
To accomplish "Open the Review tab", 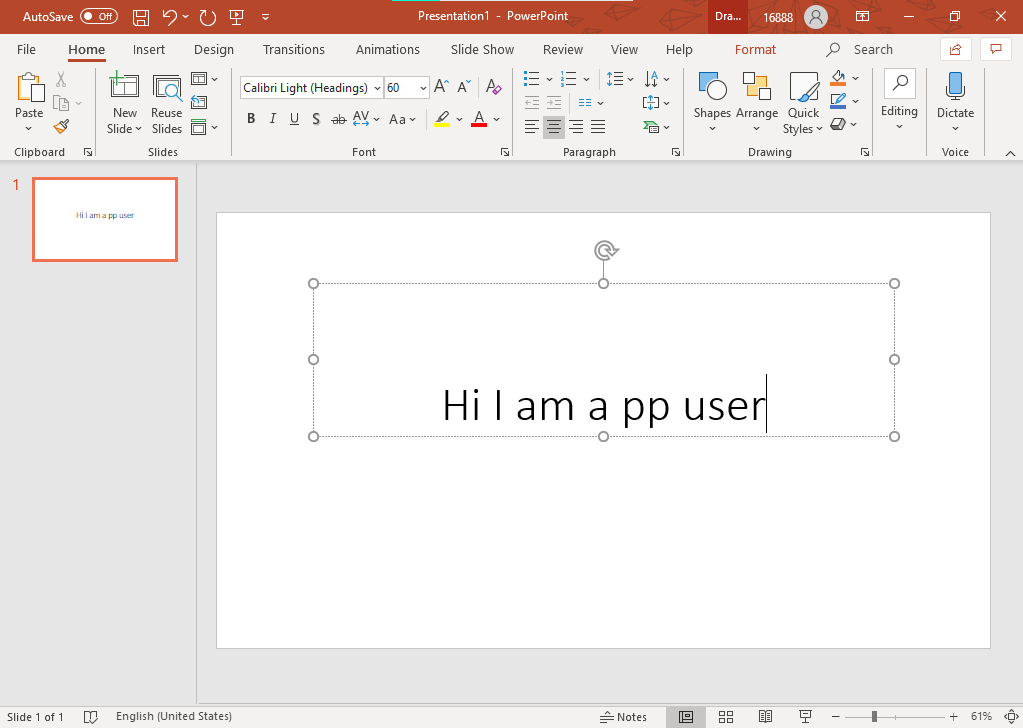I will pos(562,50).
